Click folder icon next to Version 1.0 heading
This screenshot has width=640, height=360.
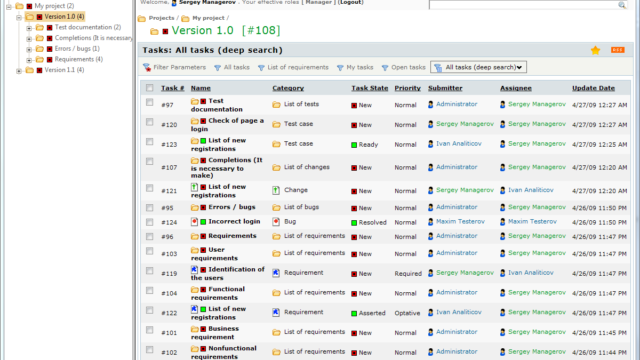pyautogui.click(x=154, y=31)
